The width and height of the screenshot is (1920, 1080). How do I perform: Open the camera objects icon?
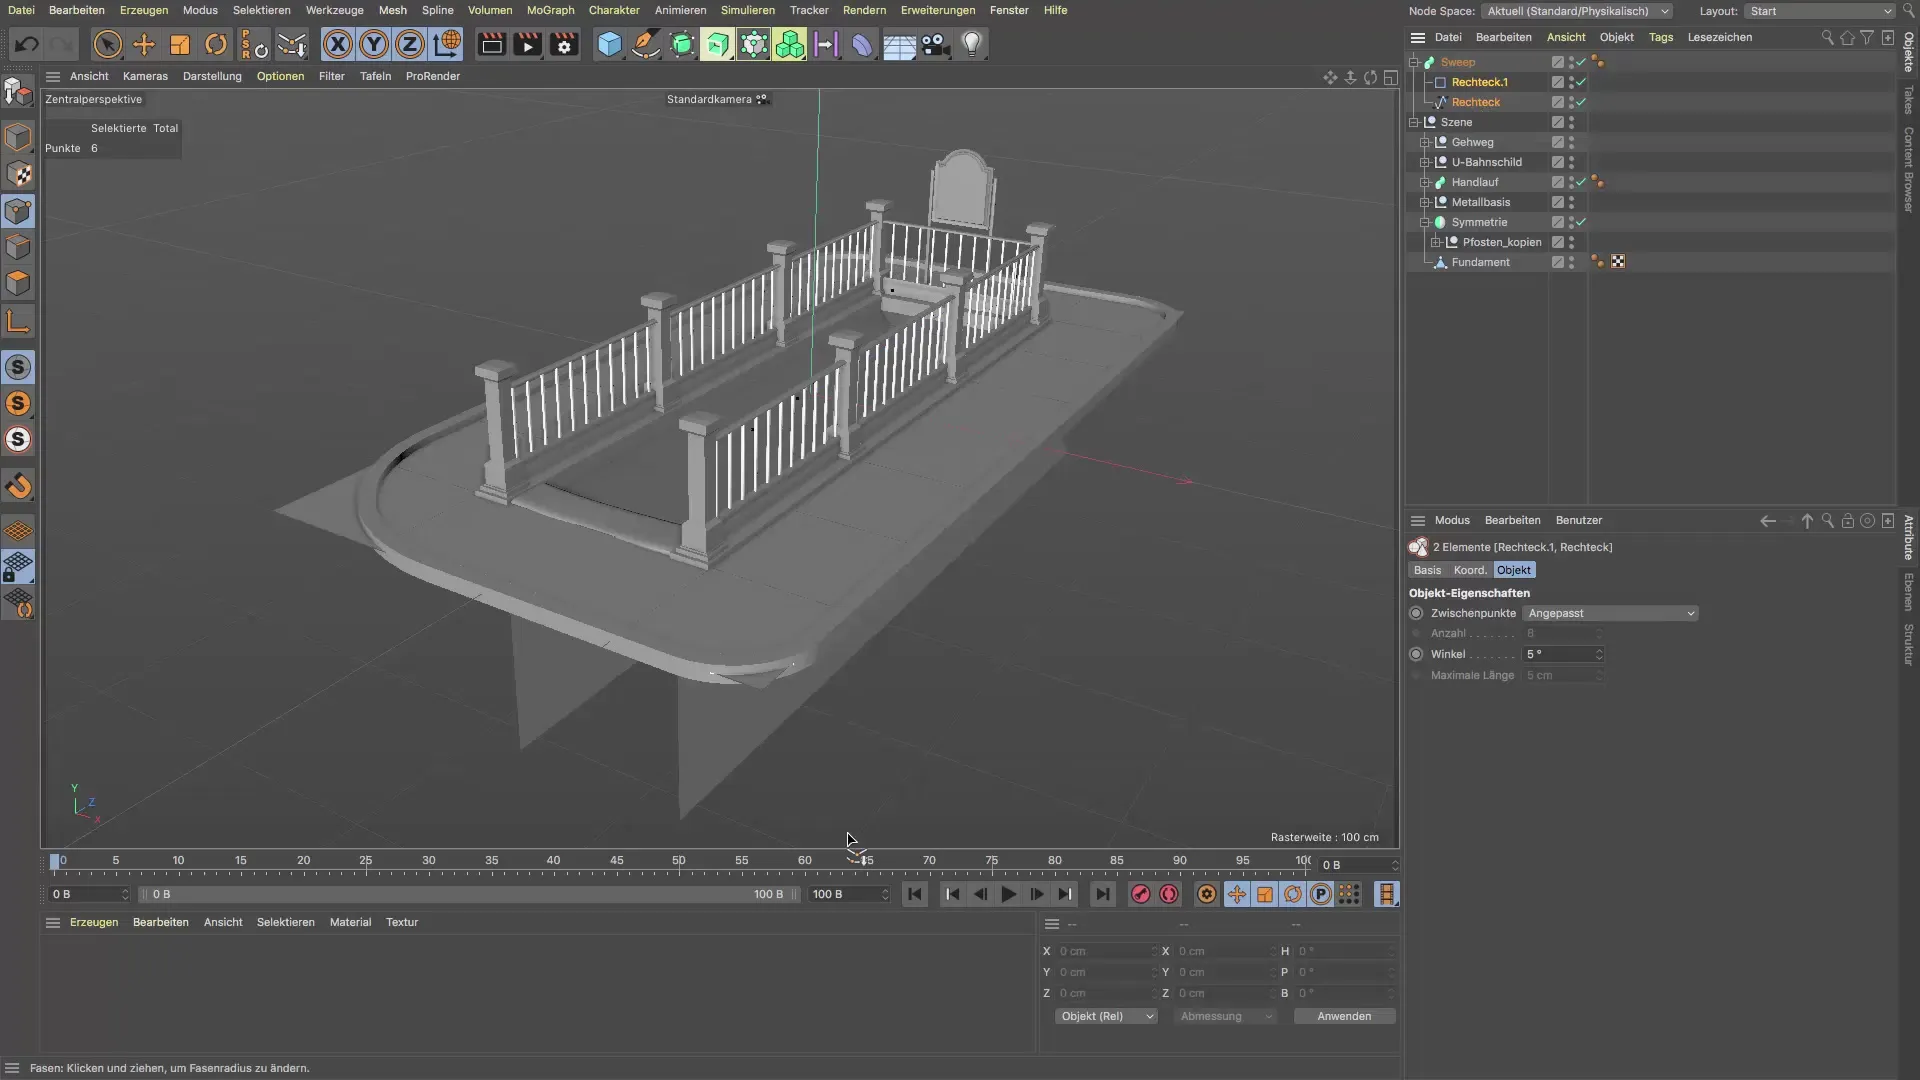935,44
